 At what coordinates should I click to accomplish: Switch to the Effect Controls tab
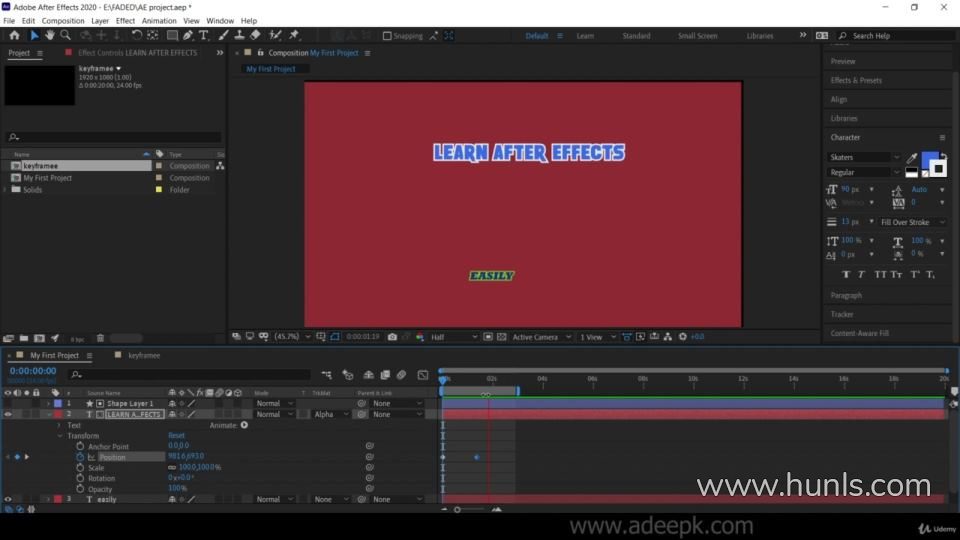pos(137,53)
